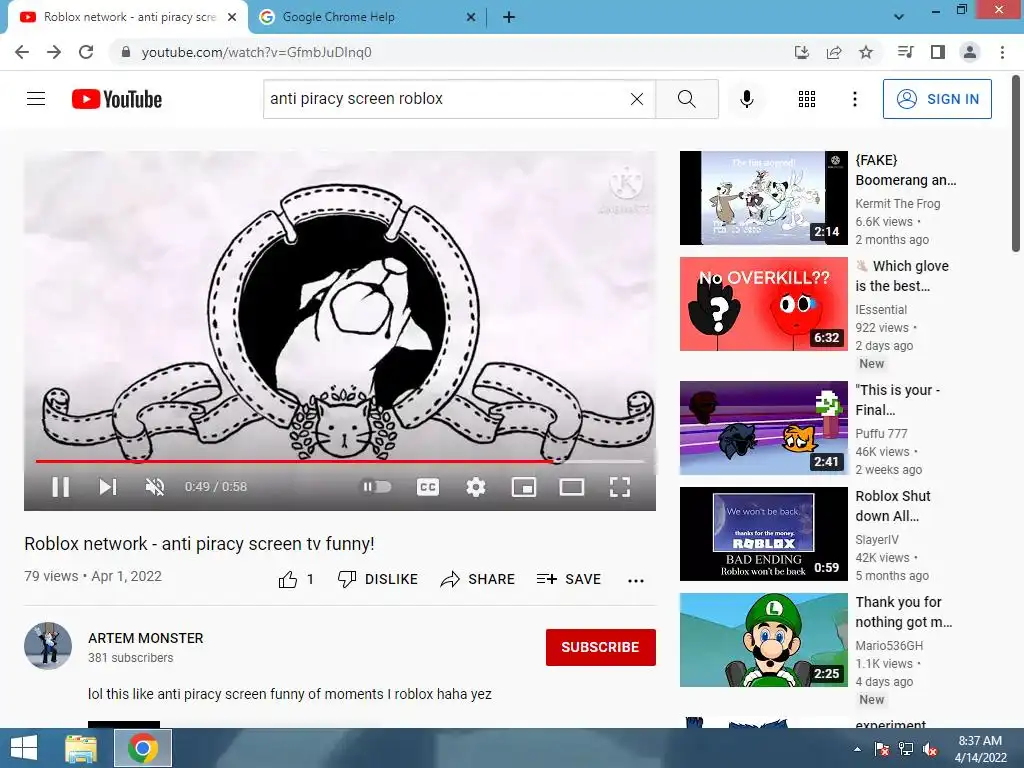Viewport: 1024px width, 768px height.
Task: Click the YouTube search magnifier button
Action: [687, 99]
